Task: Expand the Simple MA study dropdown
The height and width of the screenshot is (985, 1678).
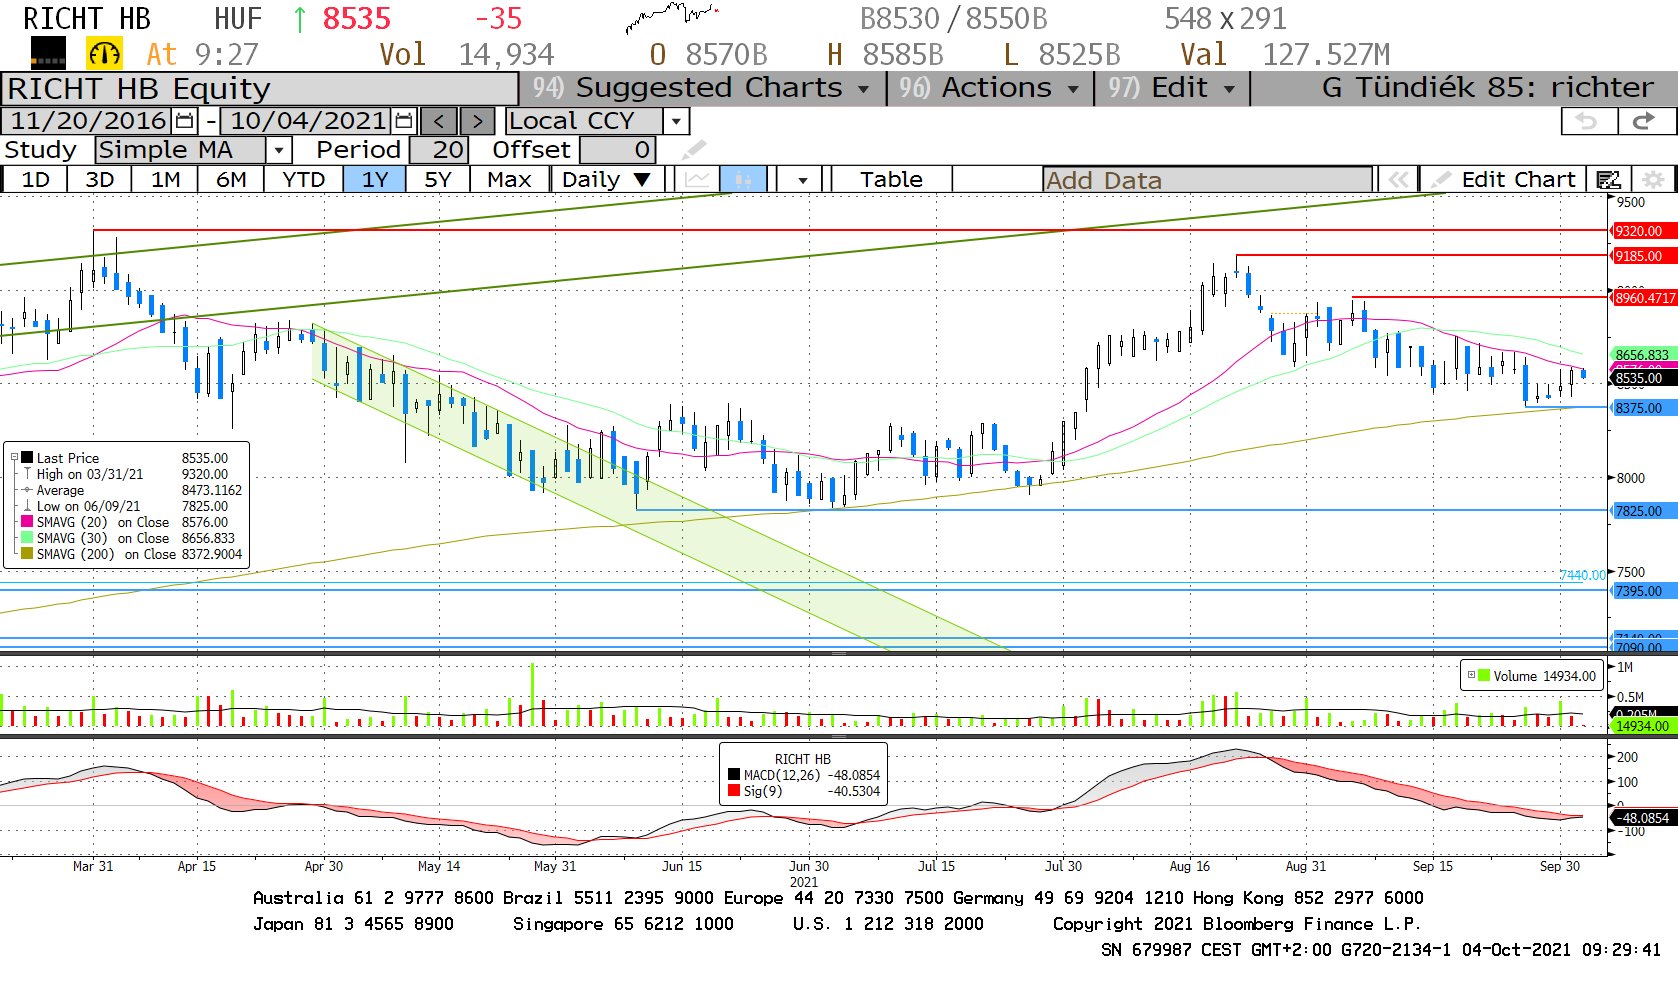Action: coord(279,150)
